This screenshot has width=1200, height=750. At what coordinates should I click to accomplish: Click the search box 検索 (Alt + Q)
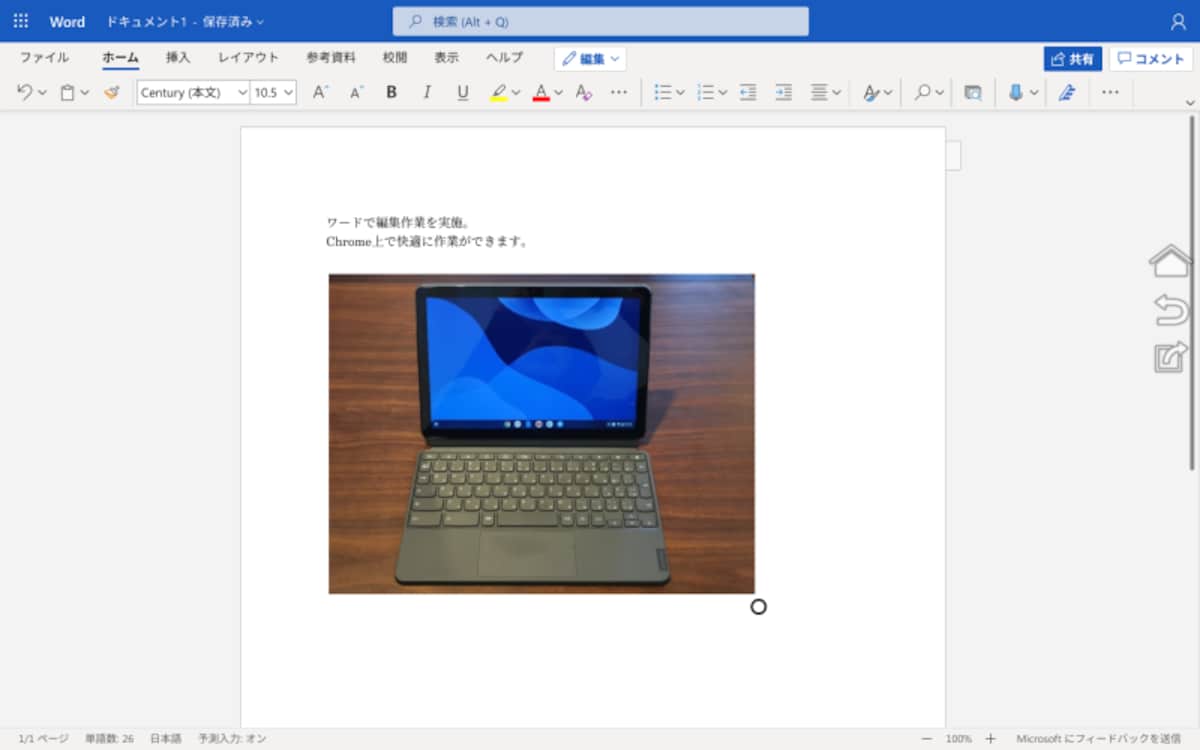point(600,21)
